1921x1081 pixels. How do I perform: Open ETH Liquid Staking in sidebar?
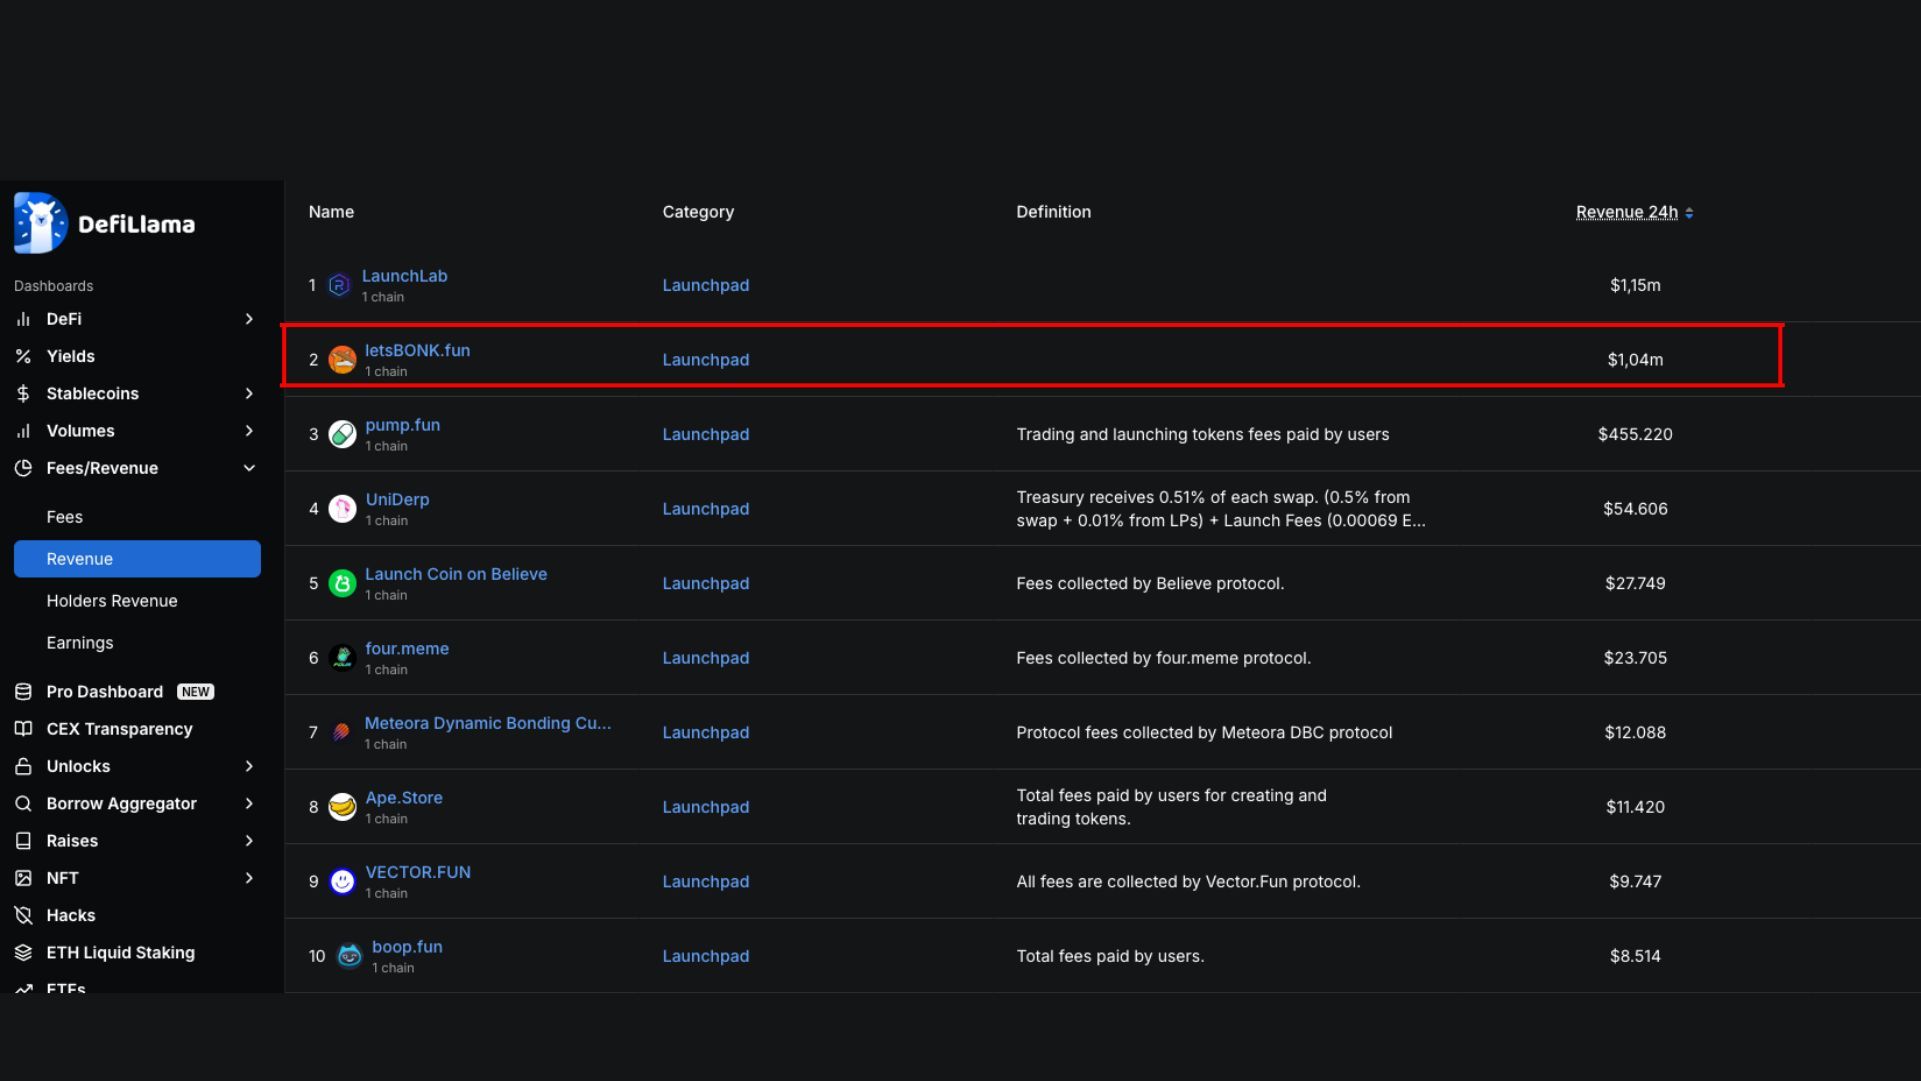tap(120, 953)
